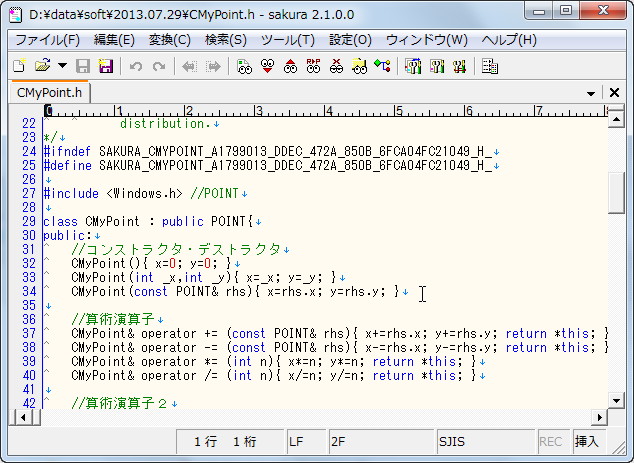
Task: Jump forward using the right arrow icon
Action: (213, 66)
